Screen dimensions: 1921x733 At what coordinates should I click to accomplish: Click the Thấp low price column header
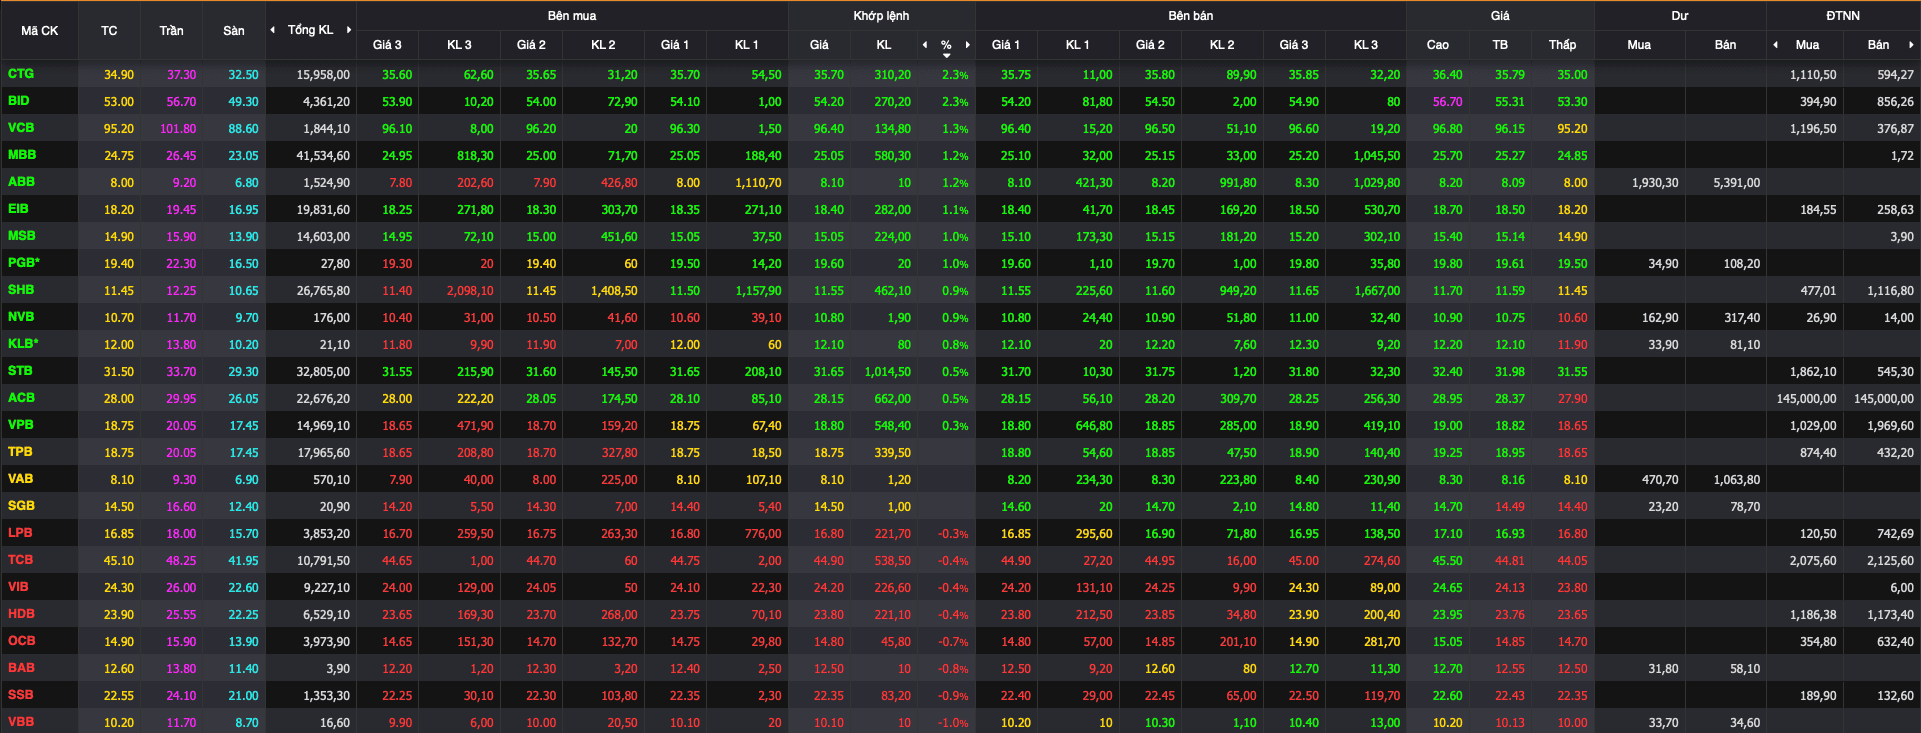[1562, 45]
